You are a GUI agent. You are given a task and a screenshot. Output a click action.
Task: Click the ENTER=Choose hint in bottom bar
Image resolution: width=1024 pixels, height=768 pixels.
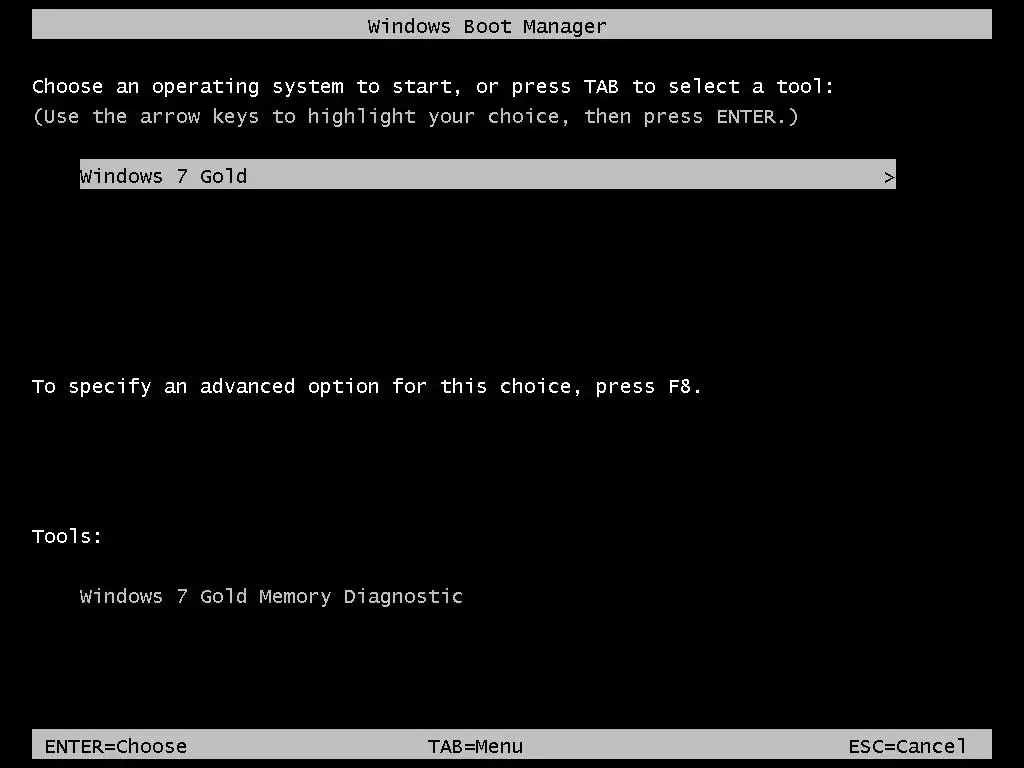(116, 746)
